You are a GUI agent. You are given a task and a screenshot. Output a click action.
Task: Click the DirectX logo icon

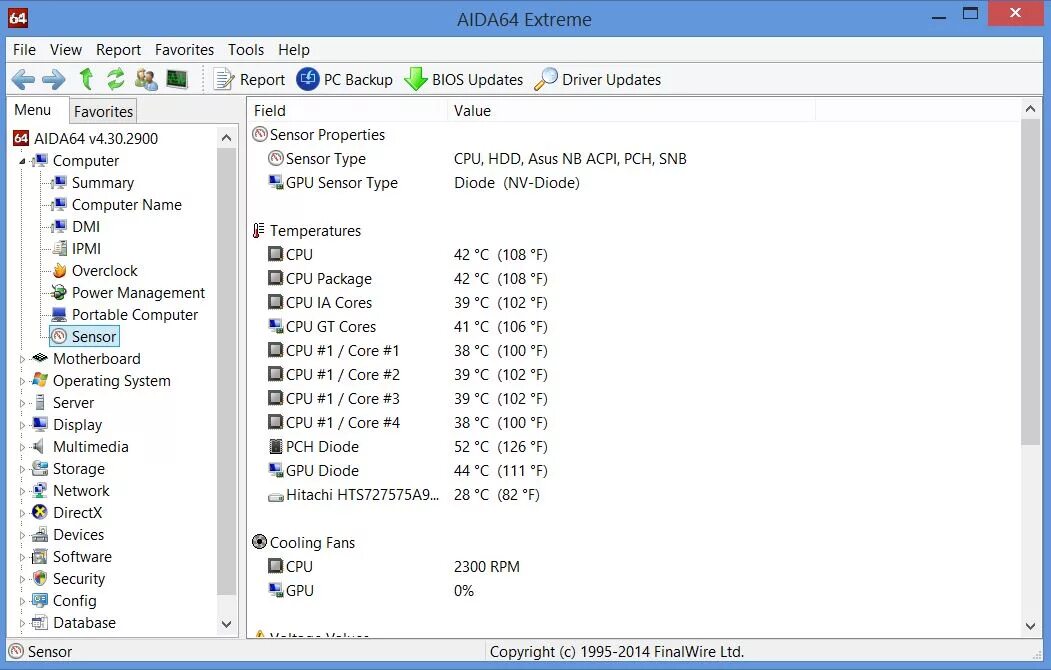[40, 513]
